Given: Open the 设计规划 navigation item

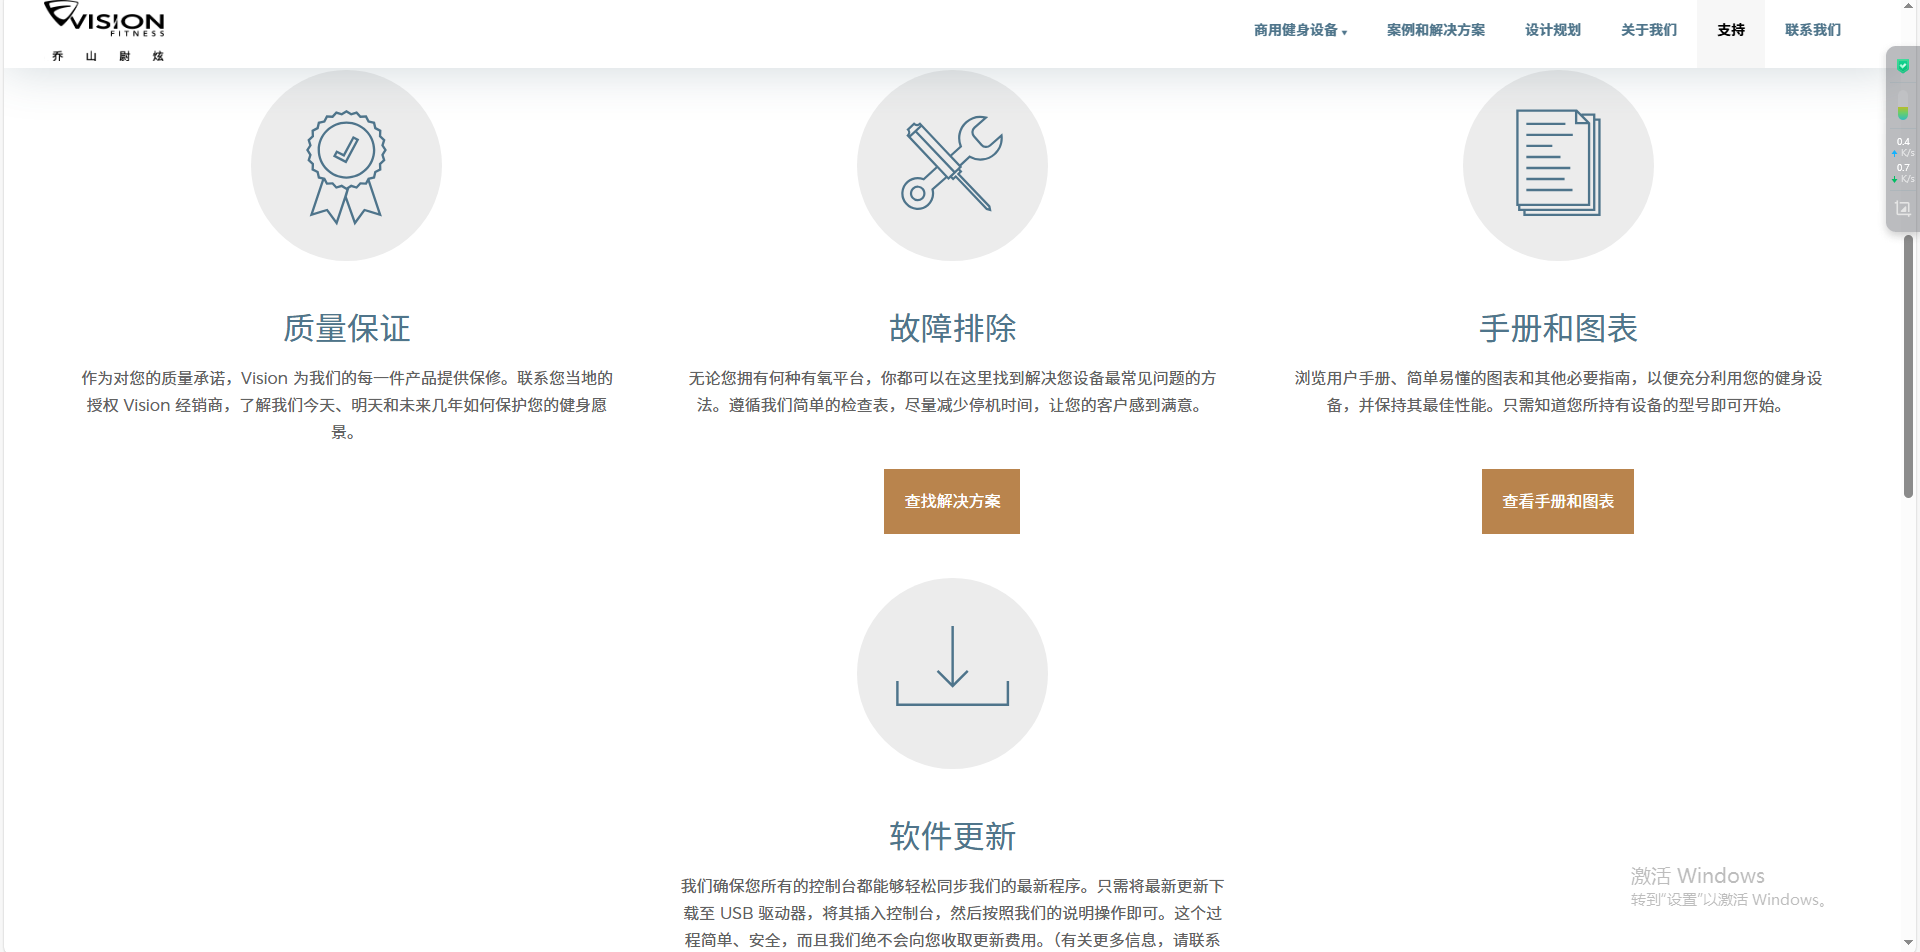Looking at the screenshot, I should click(1552, 30).
